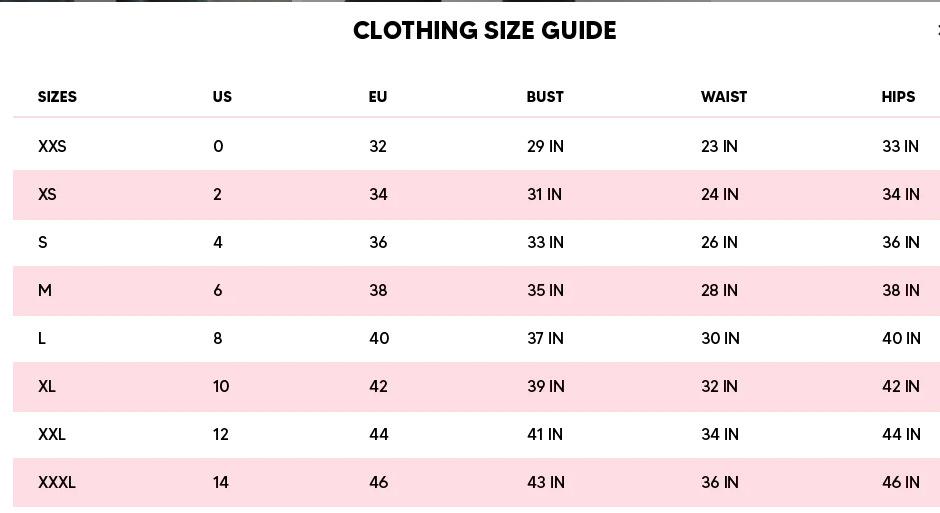Select the S size row label
Screen dimensions: 940x513
tap(42, 242)
